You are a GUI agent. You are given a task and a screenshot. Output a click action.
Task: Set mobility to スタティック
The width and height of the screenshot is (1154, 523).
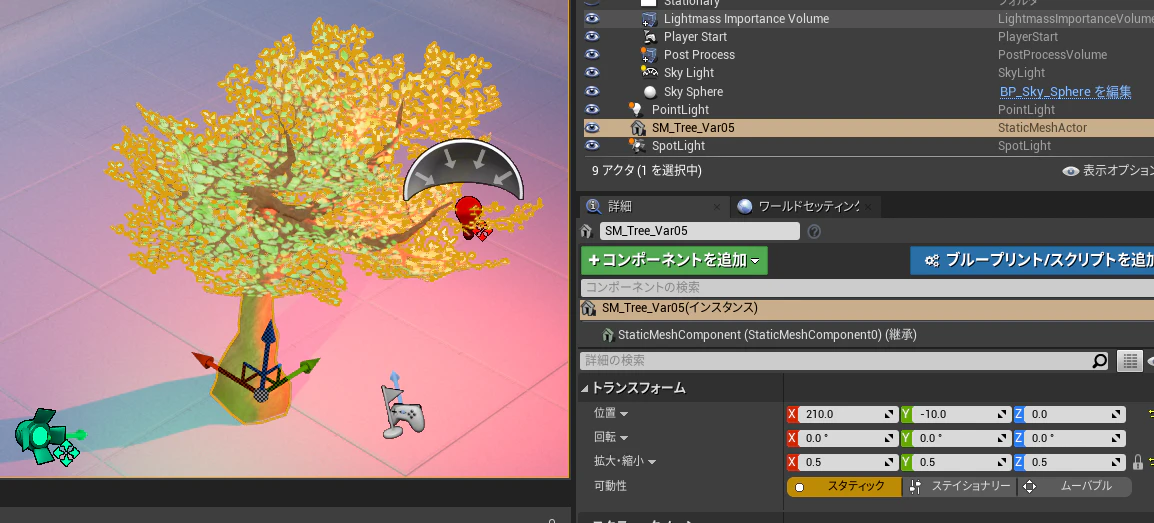(844, 486)
